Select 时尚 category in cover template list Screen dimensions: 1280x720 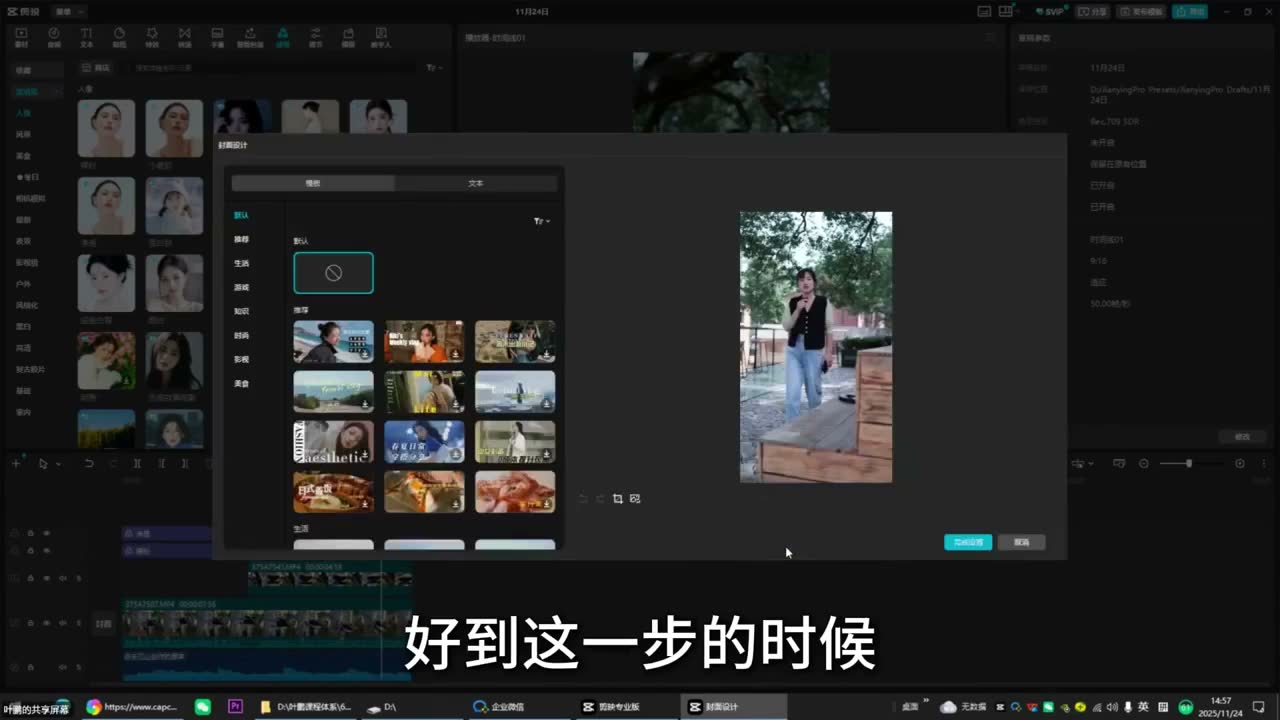(x=241, y=335)
